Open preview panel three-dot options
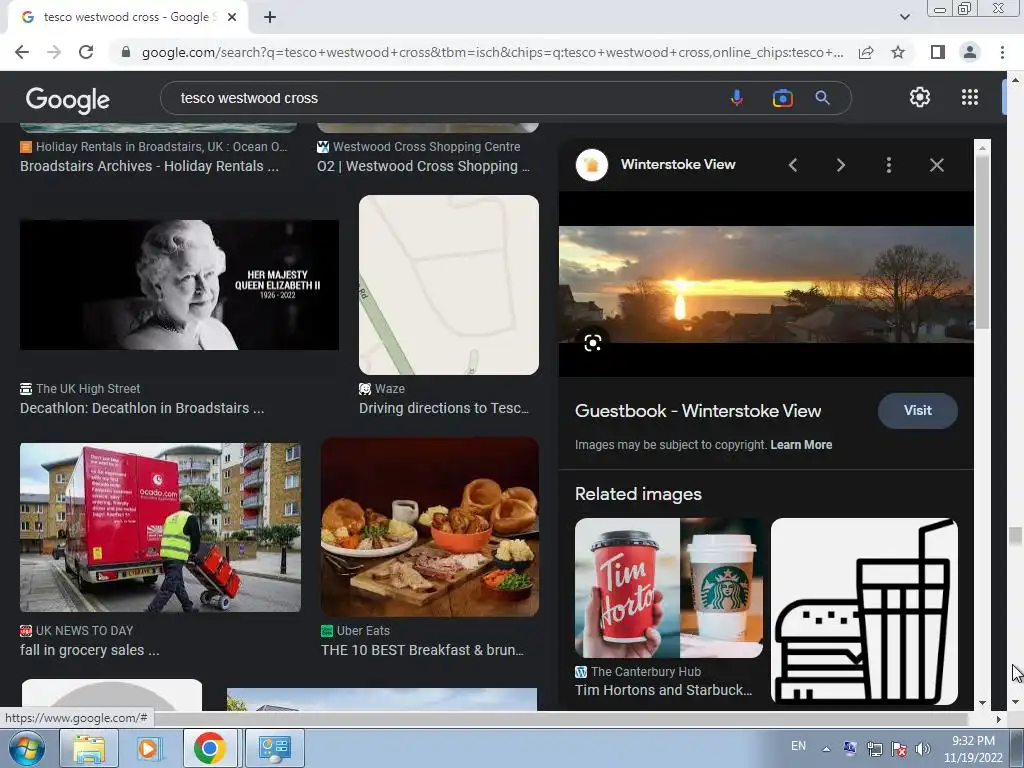Screen dimensions: 1024x768 pos(889,165)
